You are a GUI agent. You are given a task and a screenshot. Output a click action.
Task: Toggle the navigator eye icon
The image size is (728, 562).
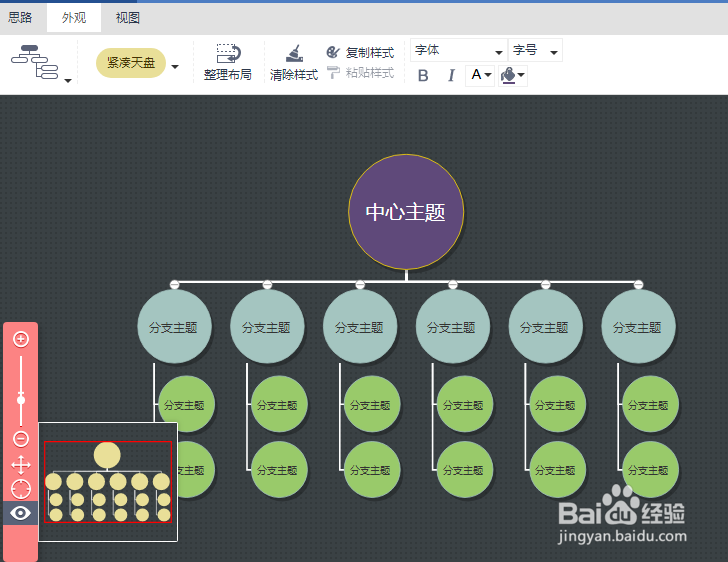(x=20, y=513)
